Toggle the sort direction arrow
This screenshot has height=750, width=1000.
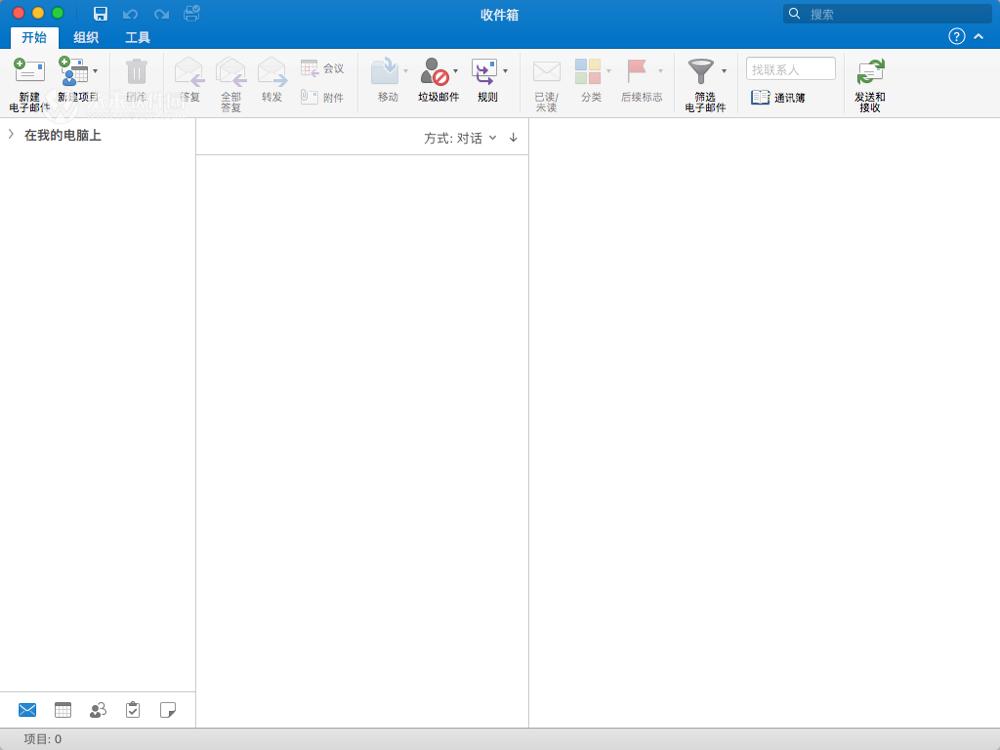coord(513,138)
